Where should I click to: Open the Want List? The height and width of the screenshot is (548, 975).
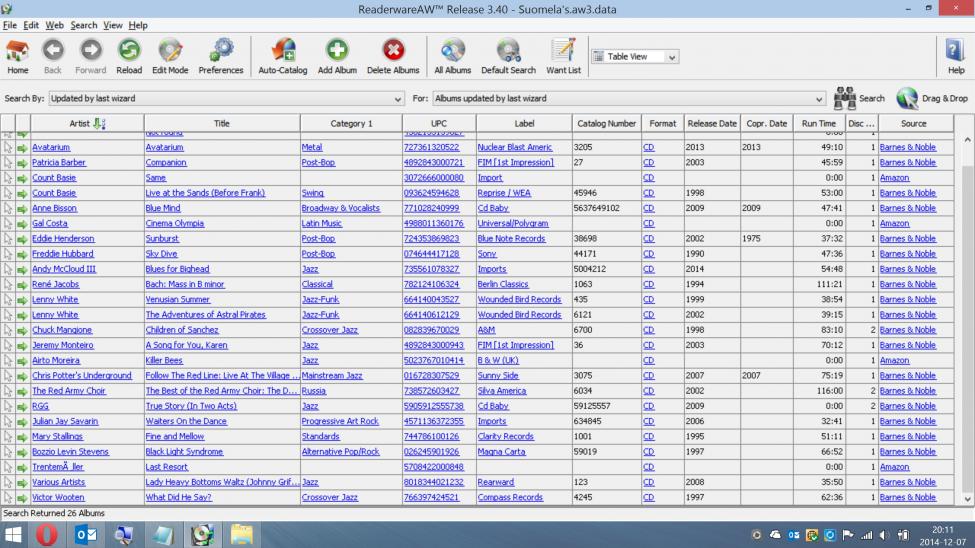click(x=563, y=55)
